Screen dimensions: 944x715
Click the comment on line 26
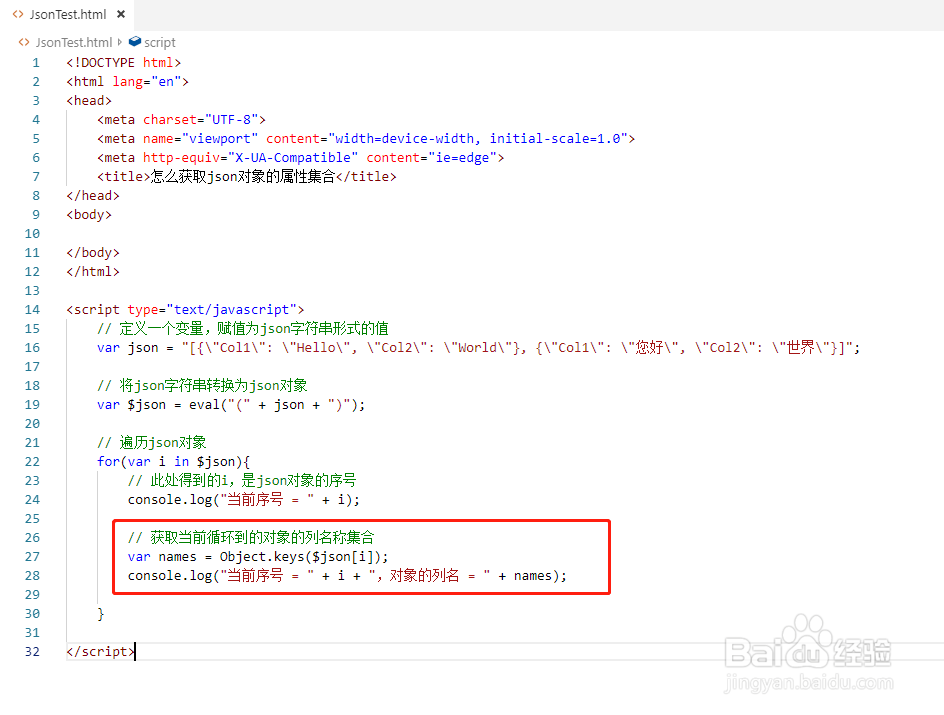coord(251,538)
